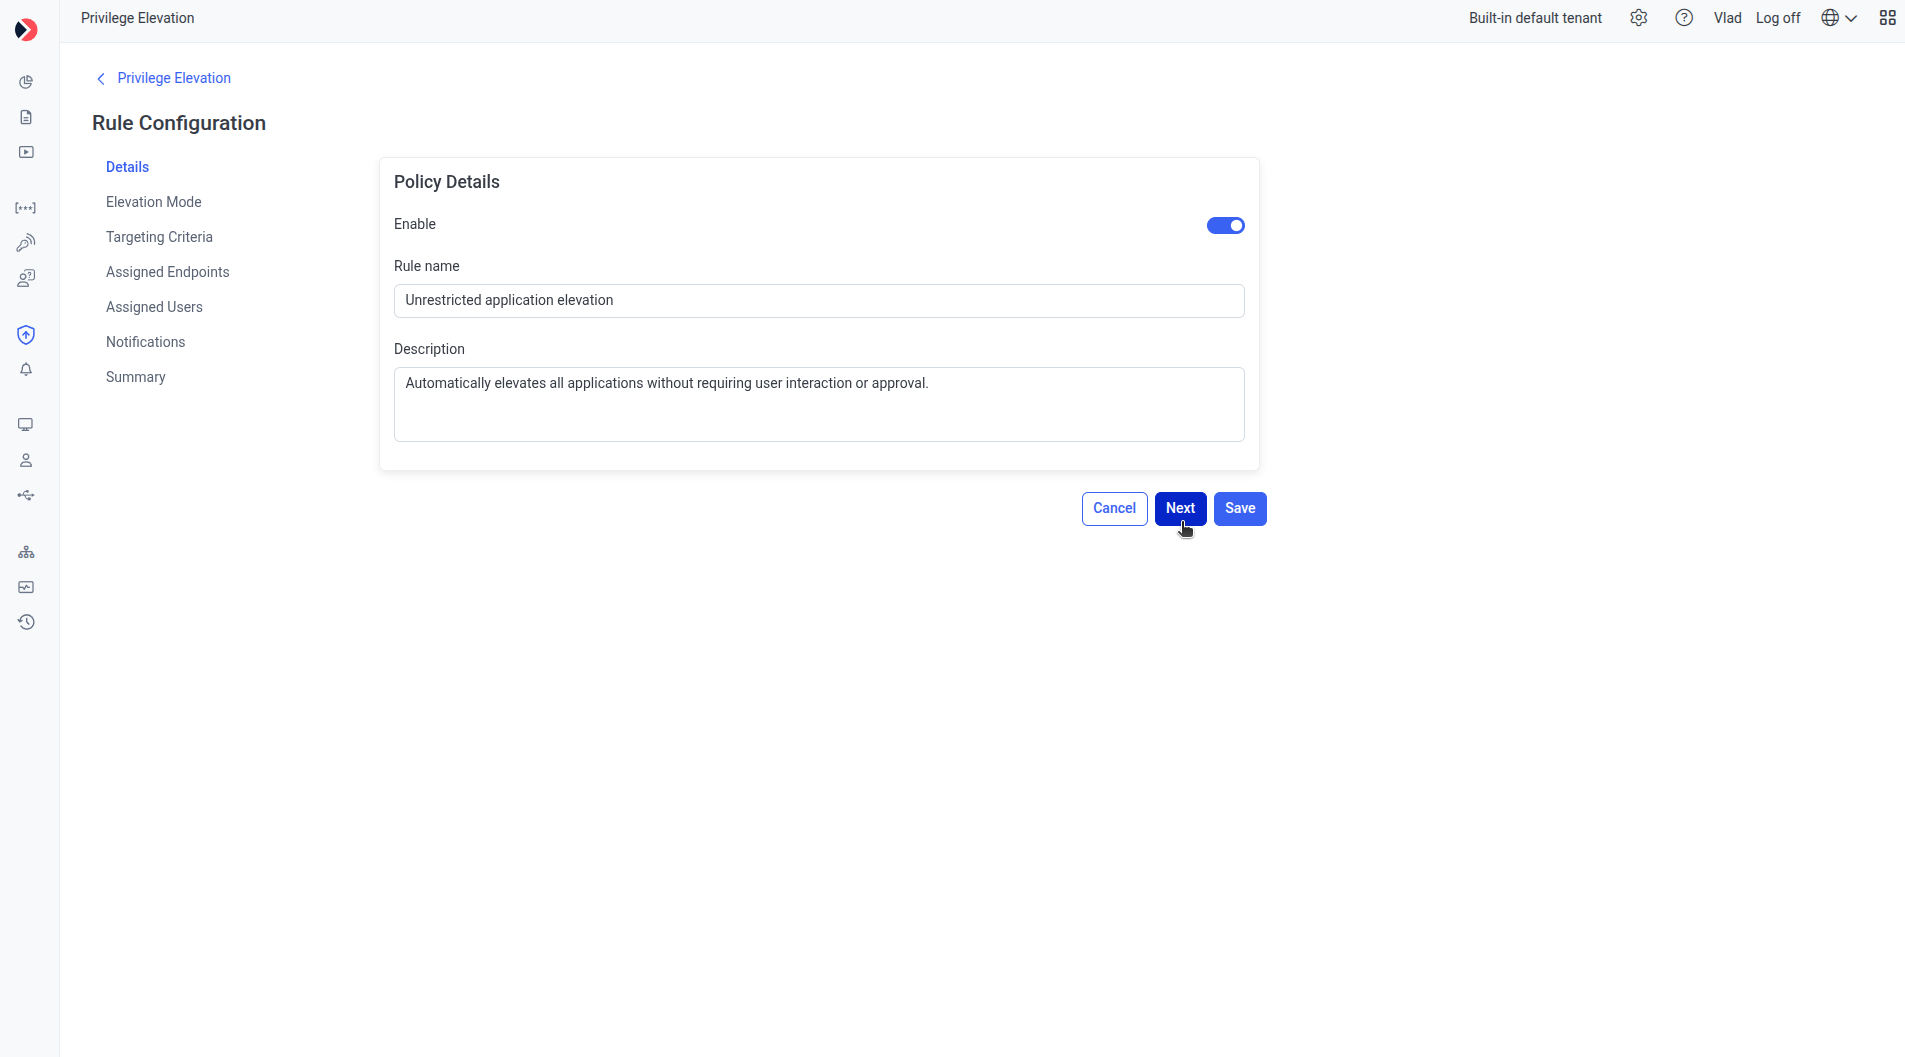Click into the Rule name field

[819, 301]
